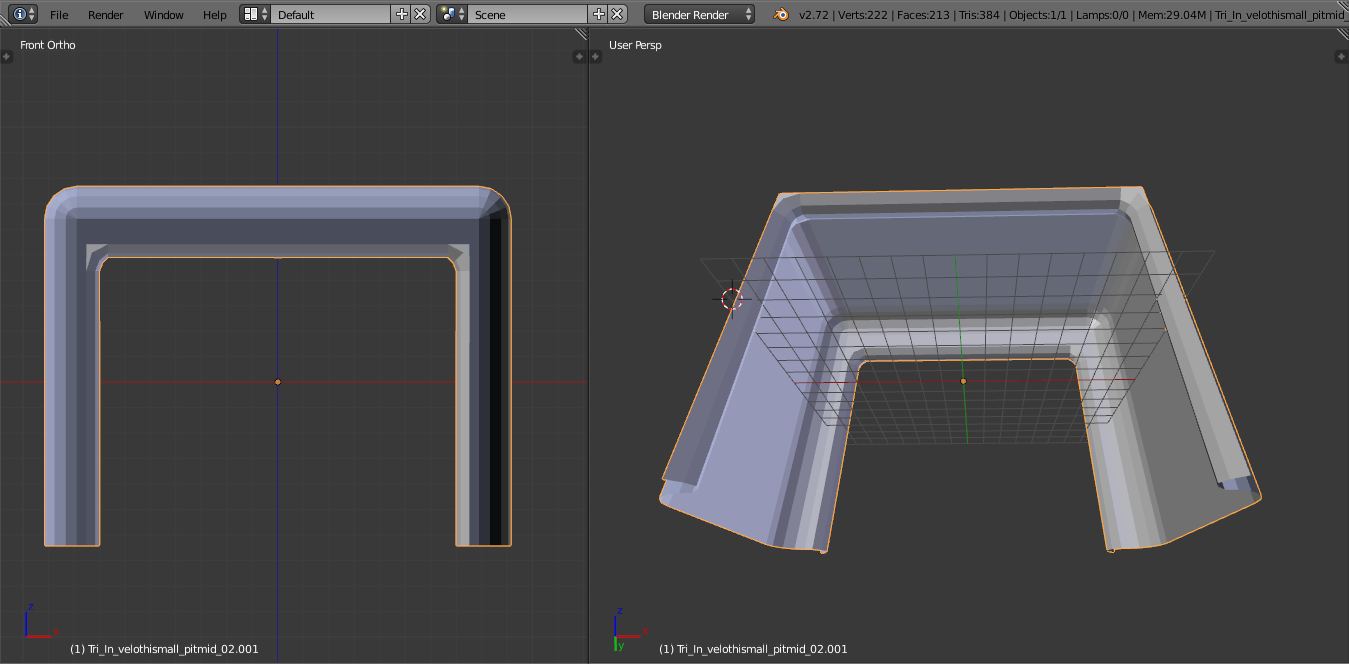Click the Mem:29.04M readout in the header
The image size is (1349, 664).
(1172, 15)
